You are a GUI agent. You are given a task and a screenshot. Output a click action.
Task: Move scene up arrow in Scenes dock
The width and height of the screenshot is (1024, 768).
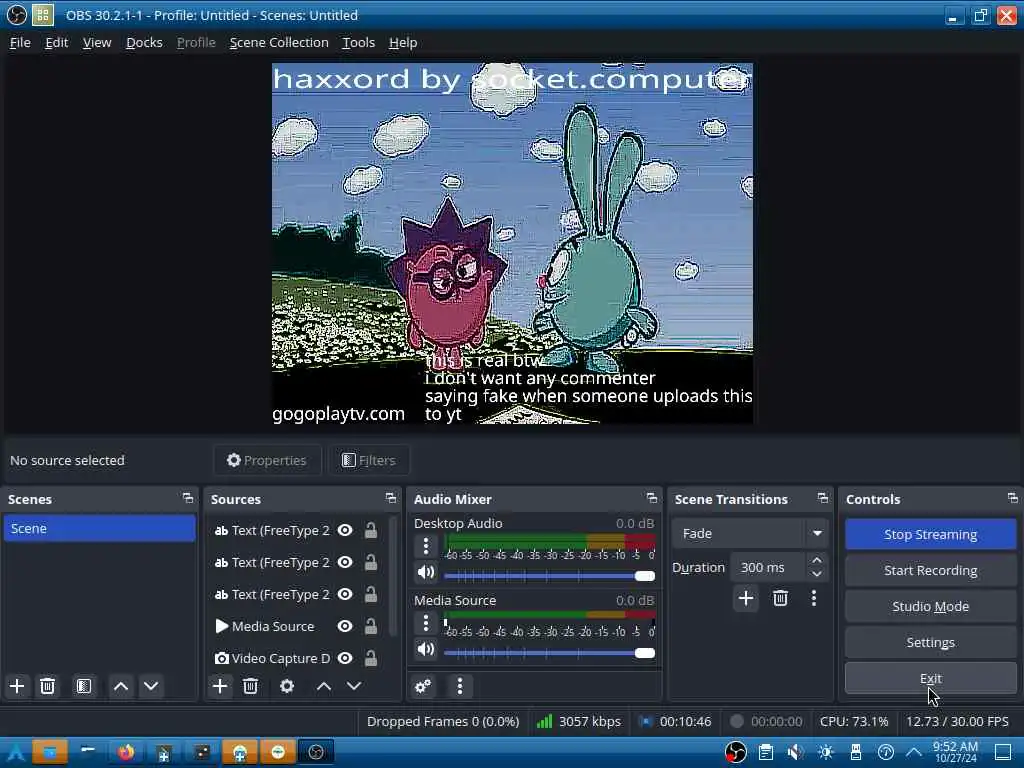(121, 686)
